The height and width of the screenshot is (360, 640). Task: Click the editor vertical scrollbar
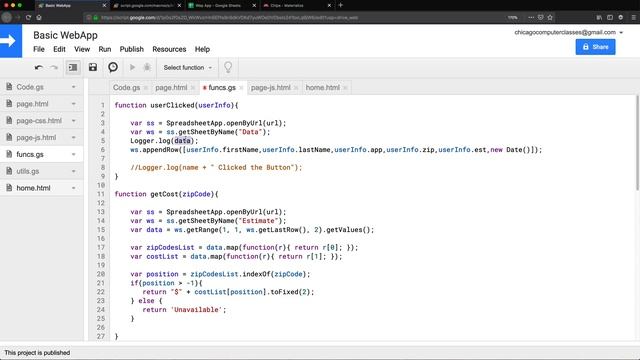coord(637,143)
